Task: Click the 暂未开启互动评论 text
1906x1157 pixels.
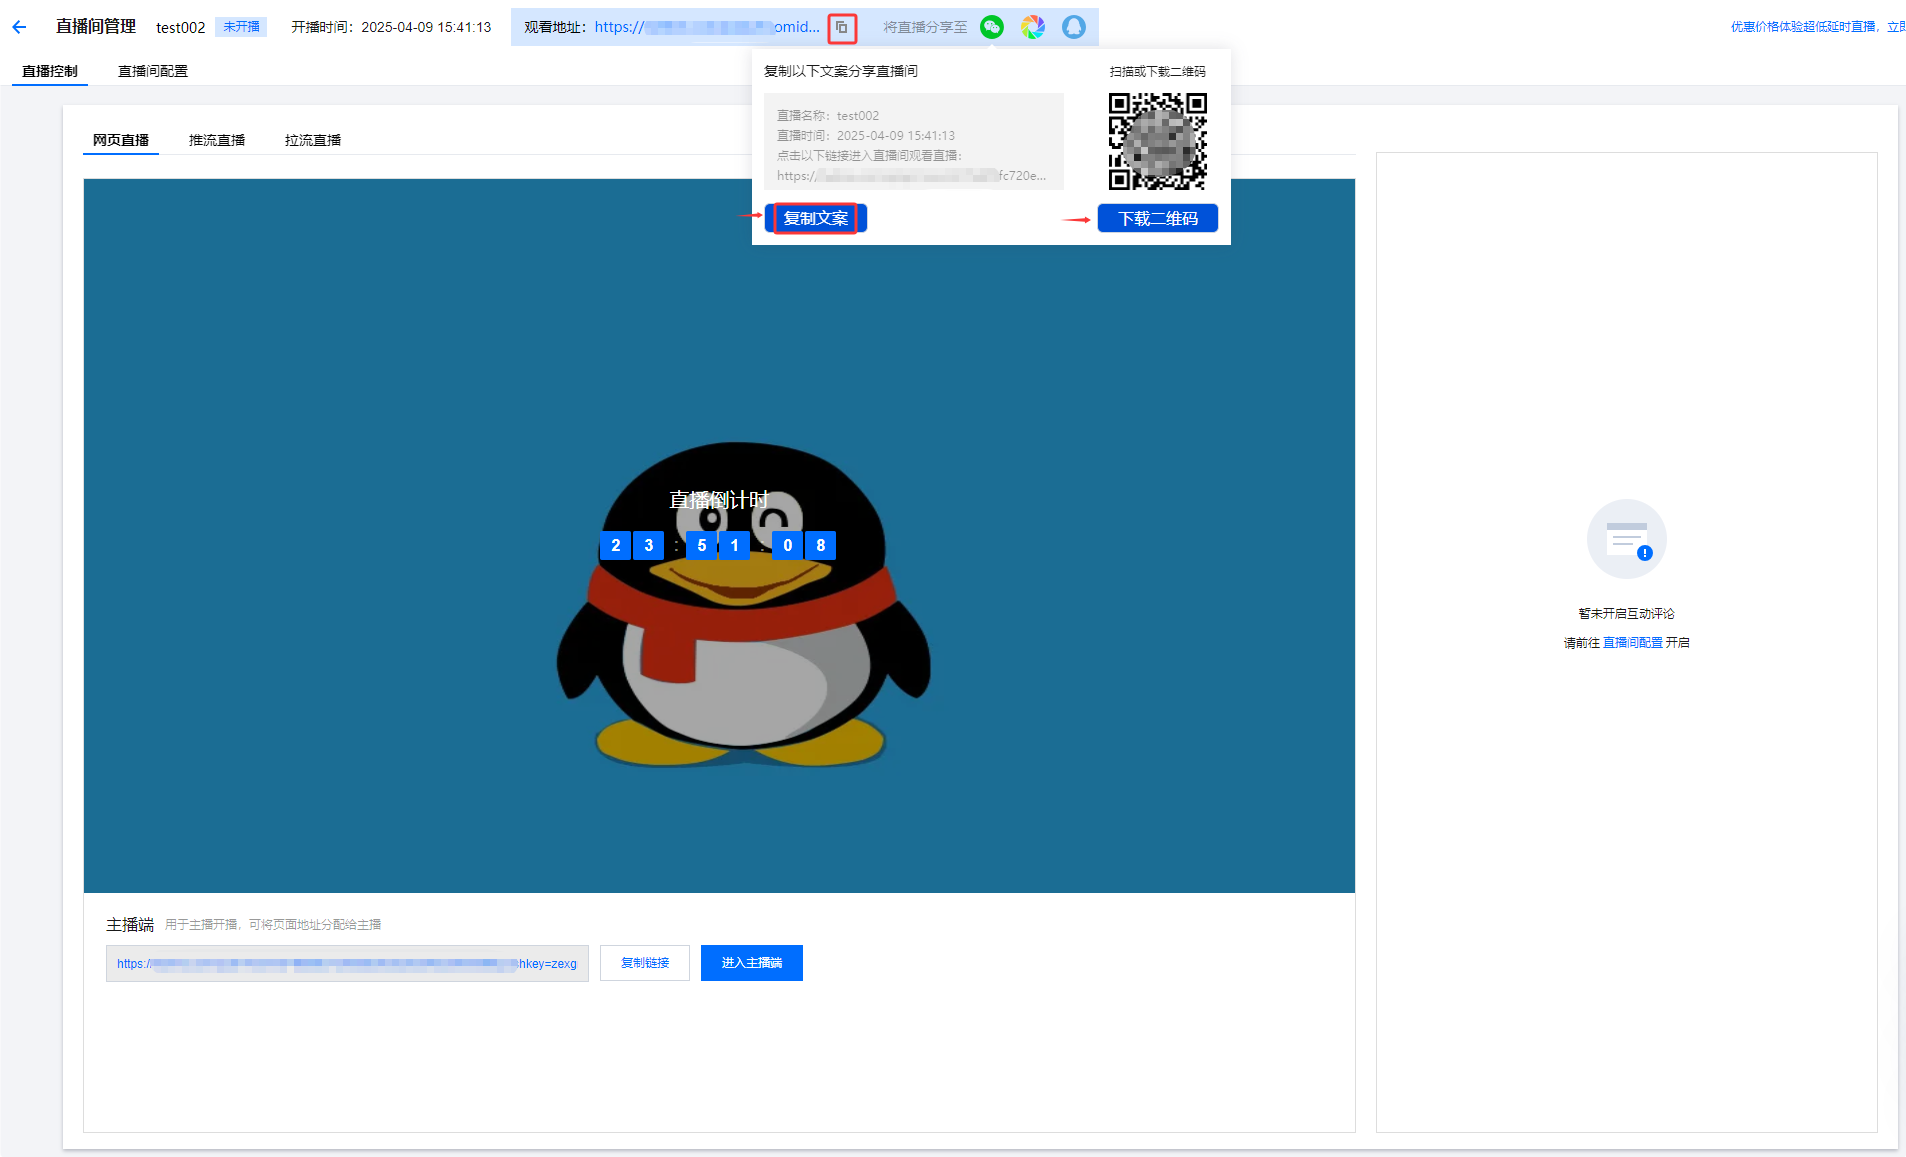Action: coord(1627,614)
